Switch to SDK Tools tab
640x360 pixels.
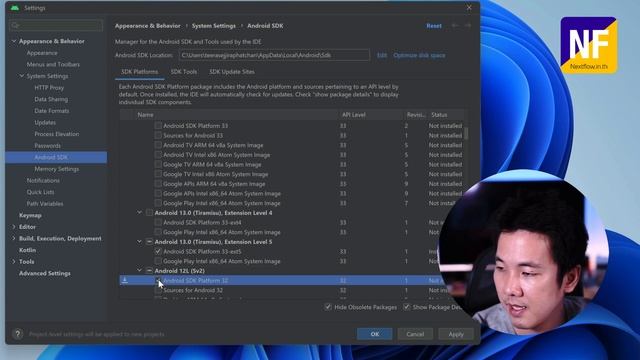pyautogui.click(x=184, y=72)
